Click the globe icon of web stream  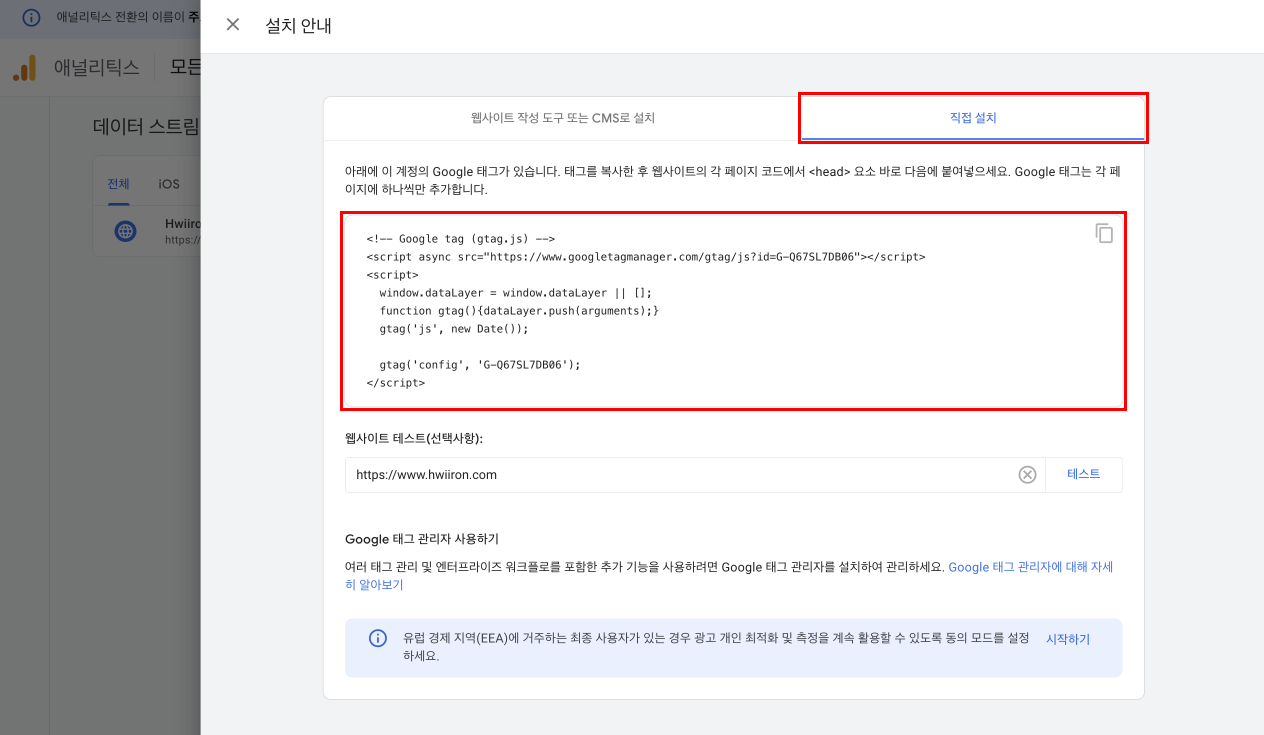coord(125,231)
